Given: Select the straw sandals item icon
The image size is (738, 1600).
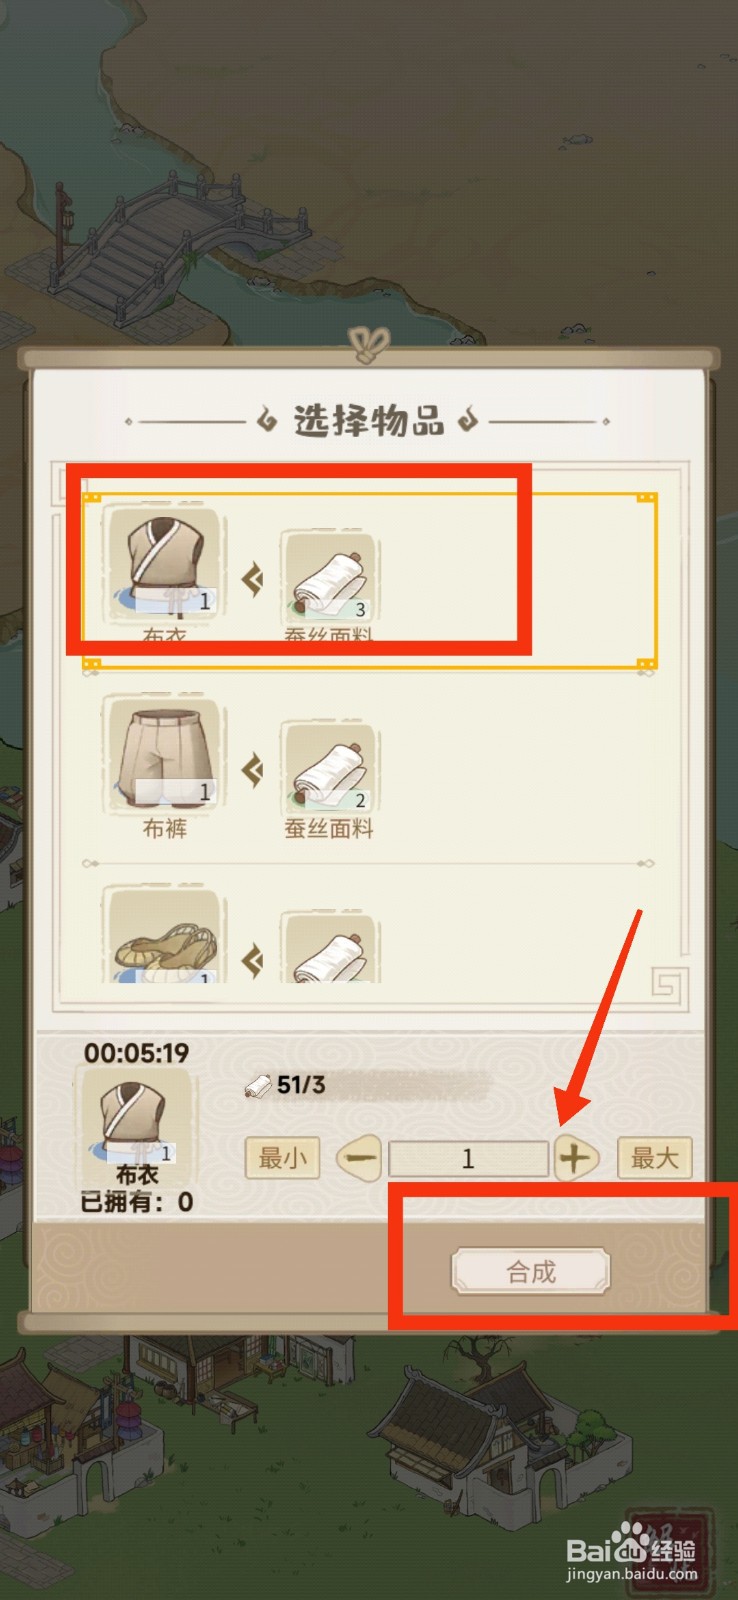Looking at the screenshot, I should coord(164,935).
